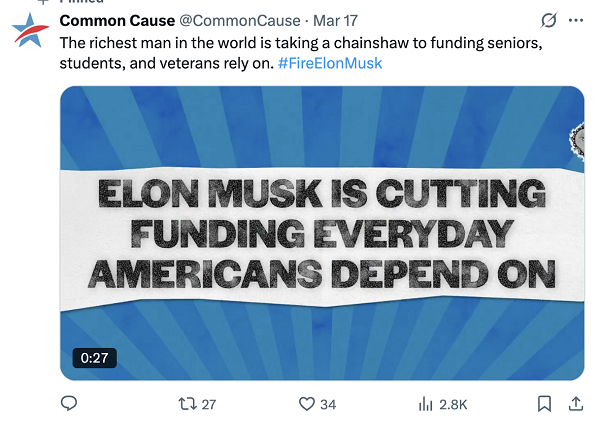Screen dimensions: 600x425
Task: Open the Common Cause display name link
Action: tap(116, 21)
